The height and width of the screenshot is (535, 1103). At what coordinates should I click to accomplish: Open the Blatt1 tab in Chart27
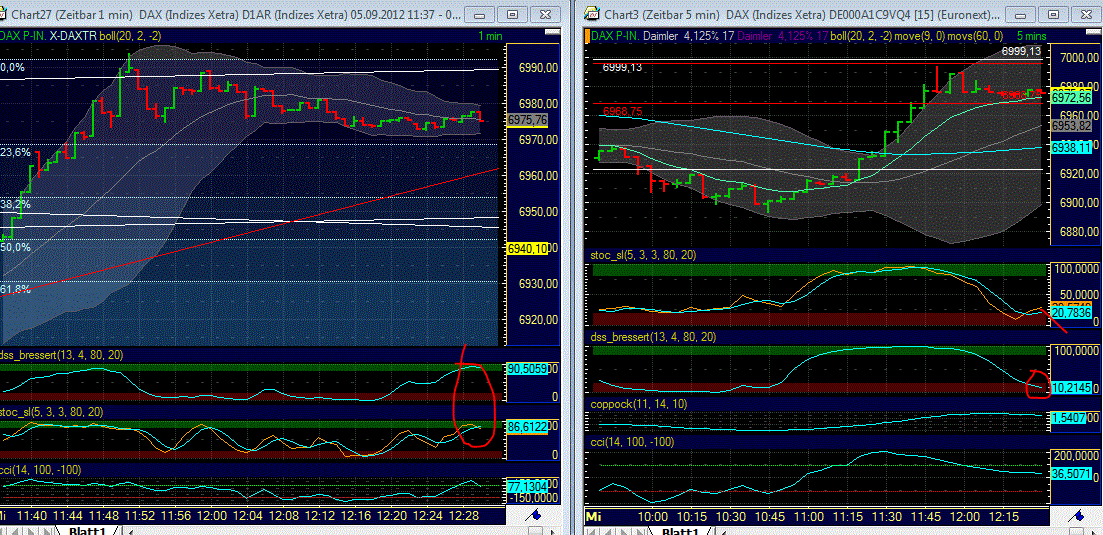[88, 531]
